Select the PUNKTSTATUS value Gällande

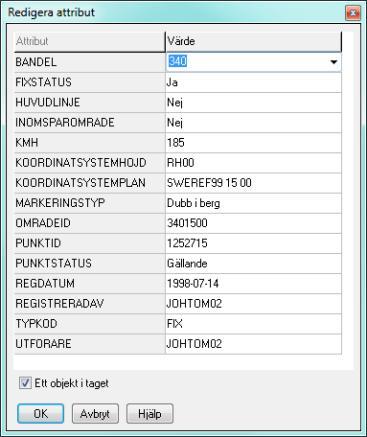pyautogui.click(x=253, y=263)
